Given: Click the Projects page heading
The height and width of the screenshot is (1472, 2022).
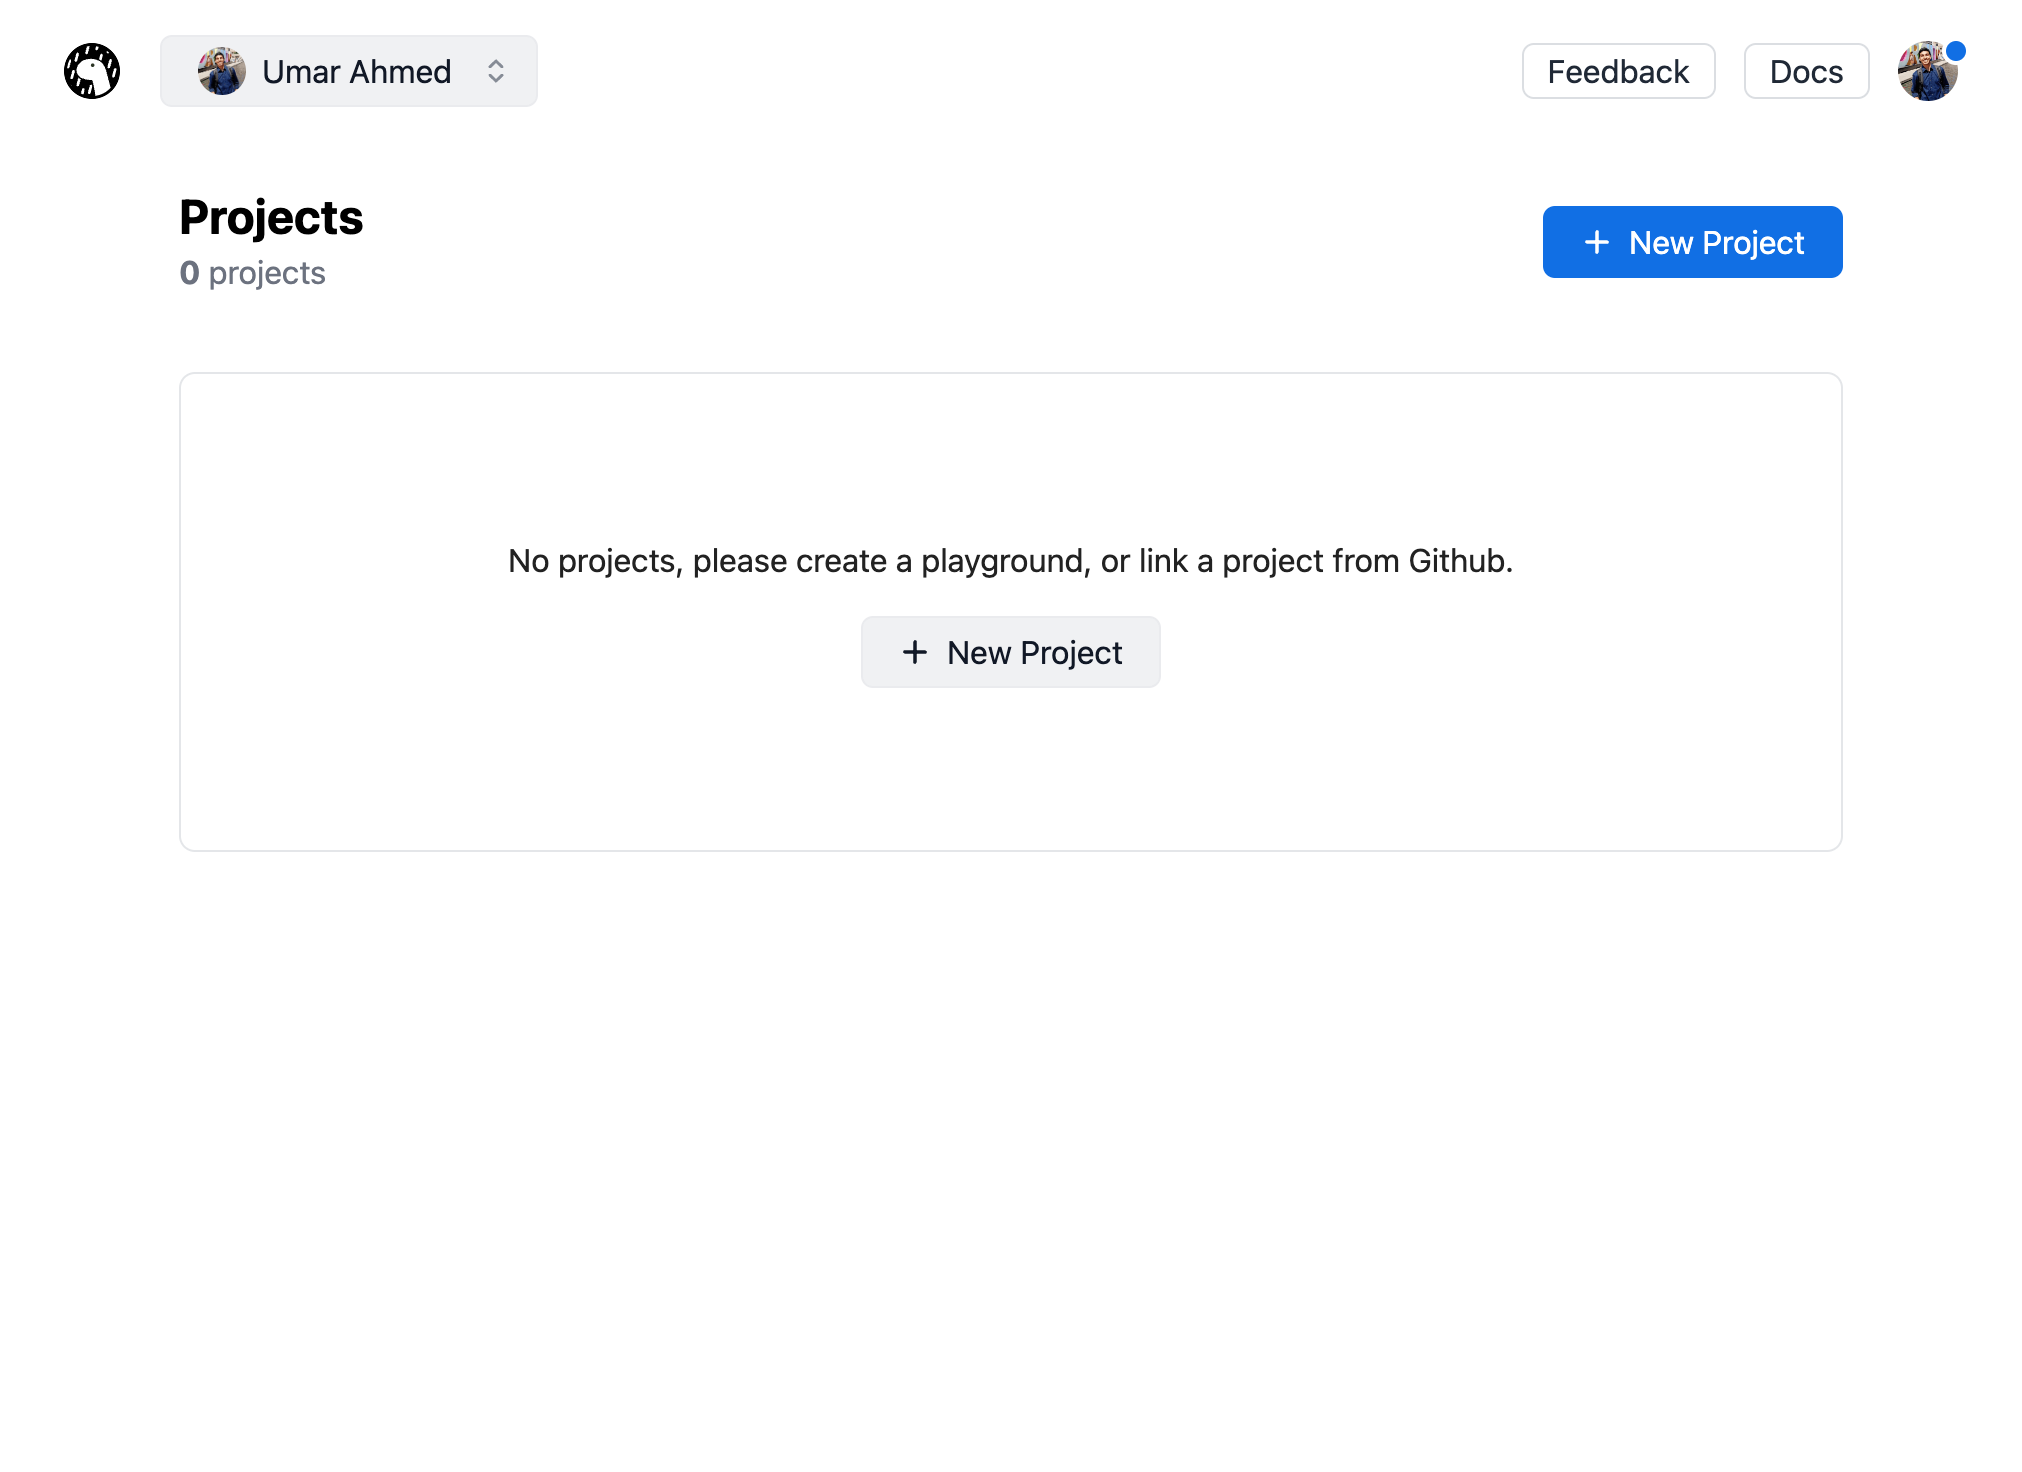Looking at the screenshot, I should pos(271,217).
